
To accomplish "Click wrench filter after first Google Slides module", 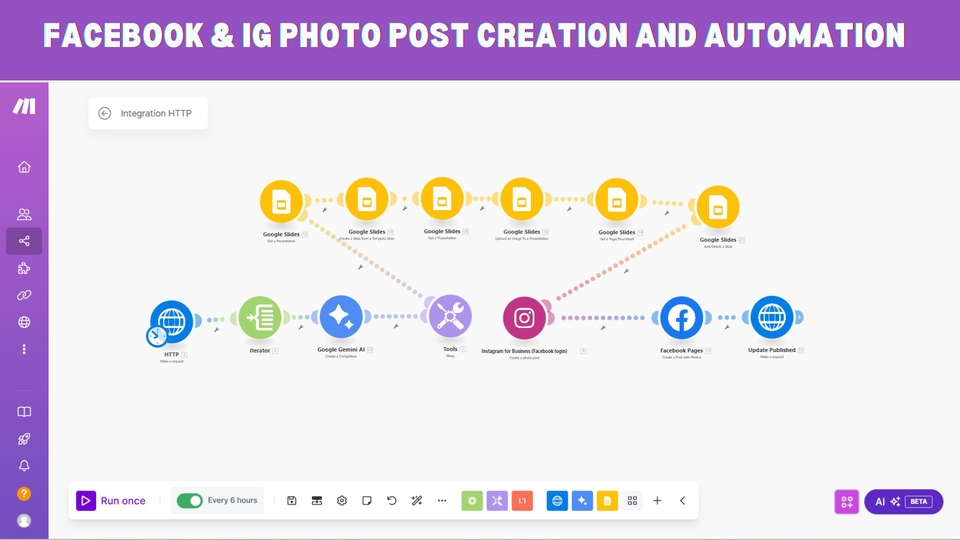I will pos(324,210).
